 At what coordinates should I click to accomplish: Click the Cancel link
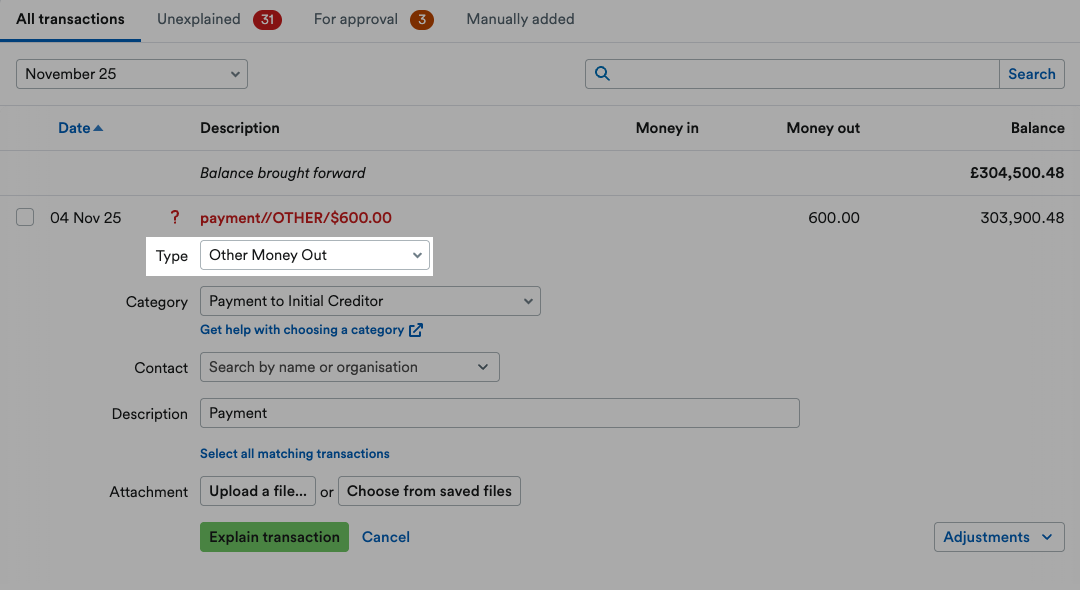(x=386, y=537)
